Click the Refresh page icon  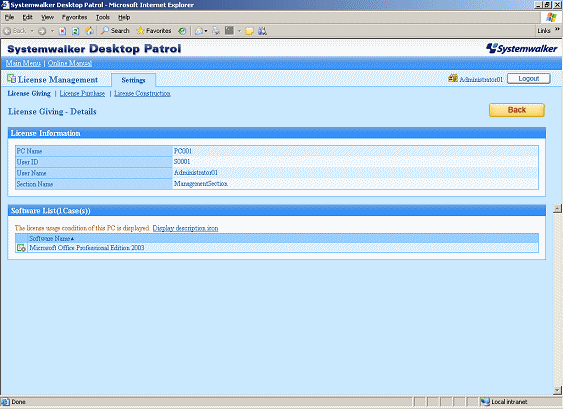click(x=75, y=31)
